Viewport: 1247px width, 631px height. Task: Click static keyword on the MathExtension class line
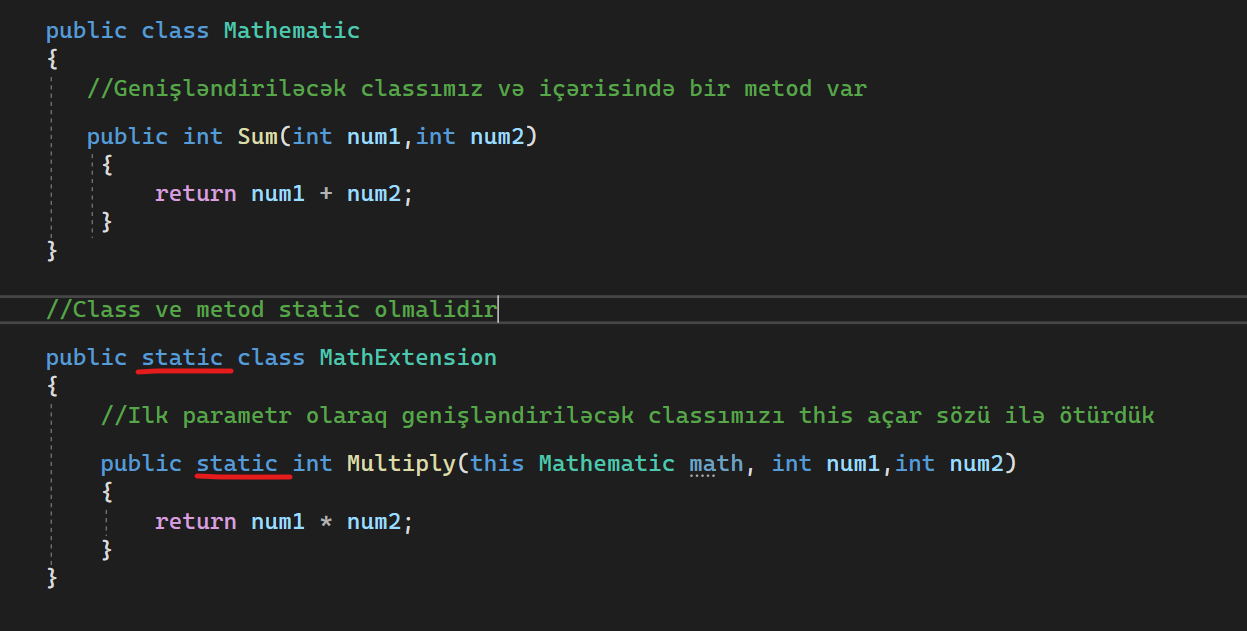click(x=182, y=357)
